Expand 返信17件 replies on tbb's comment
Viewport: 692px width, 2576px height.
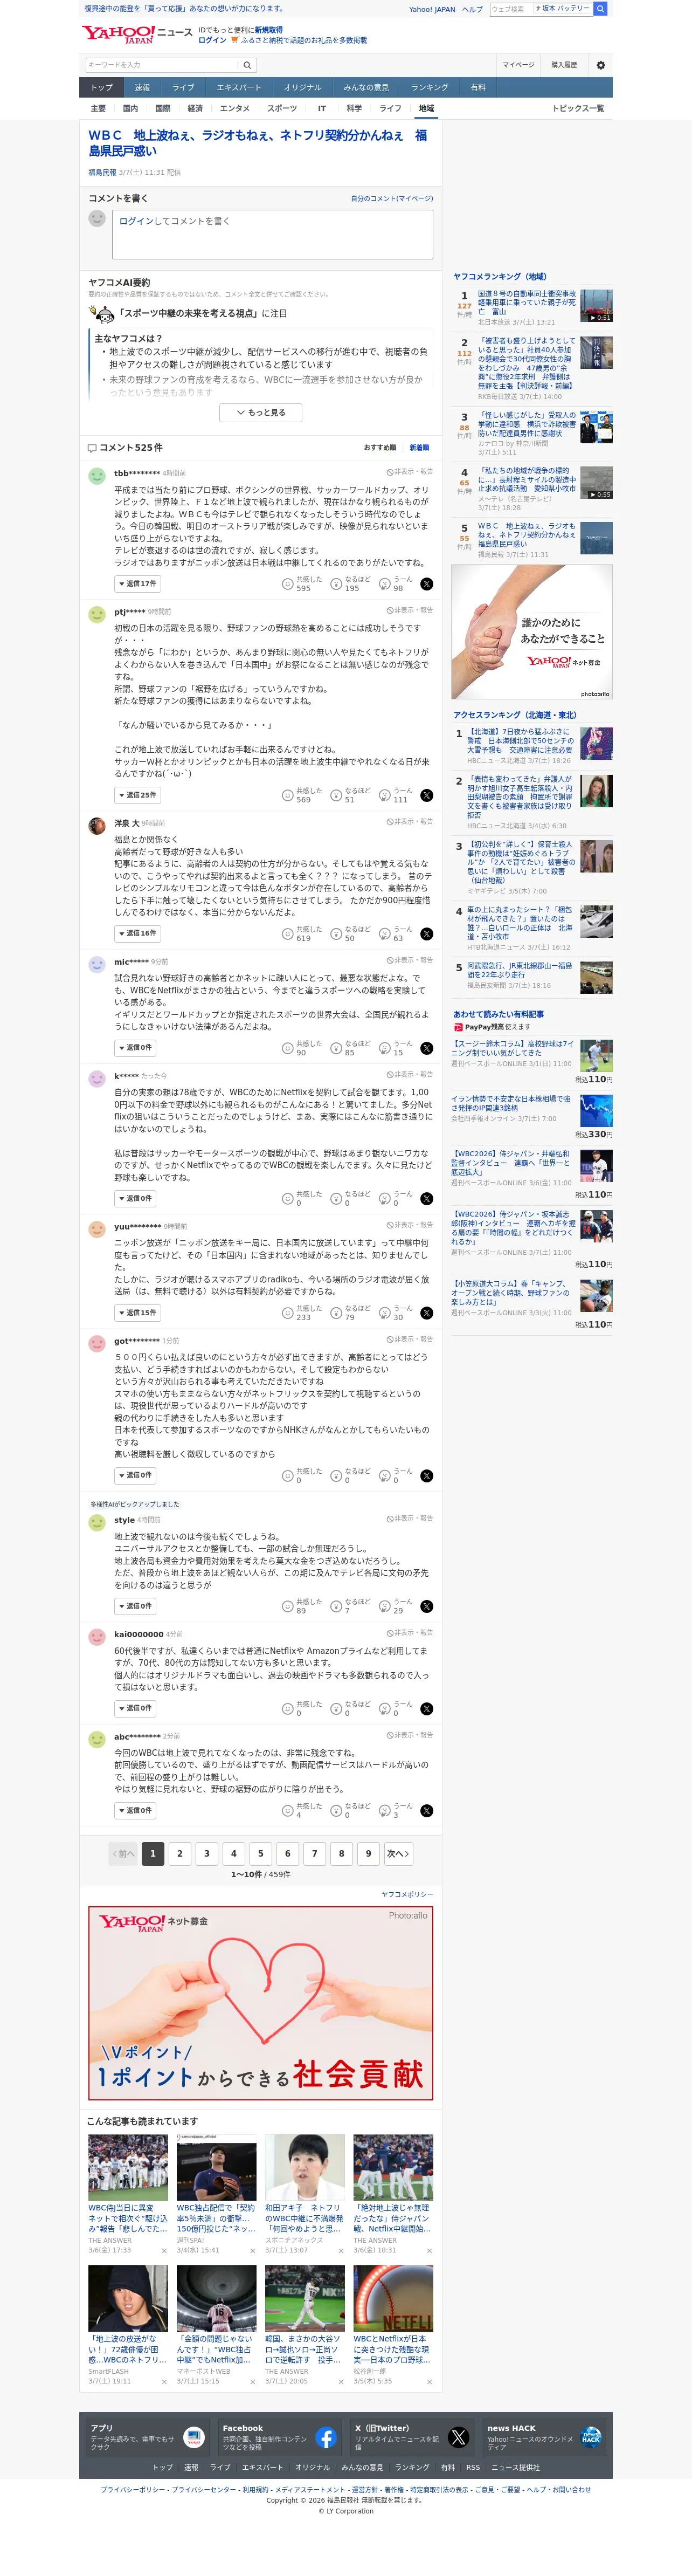click(x=137, y=584)
